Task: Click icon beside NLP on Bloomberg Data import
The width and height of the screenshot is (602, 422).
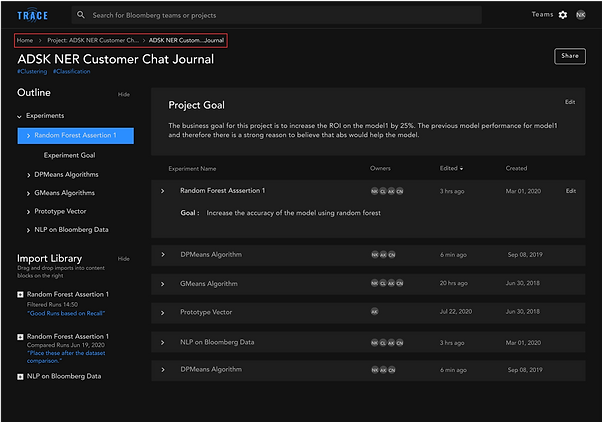Action: click(x=20, y=377)
